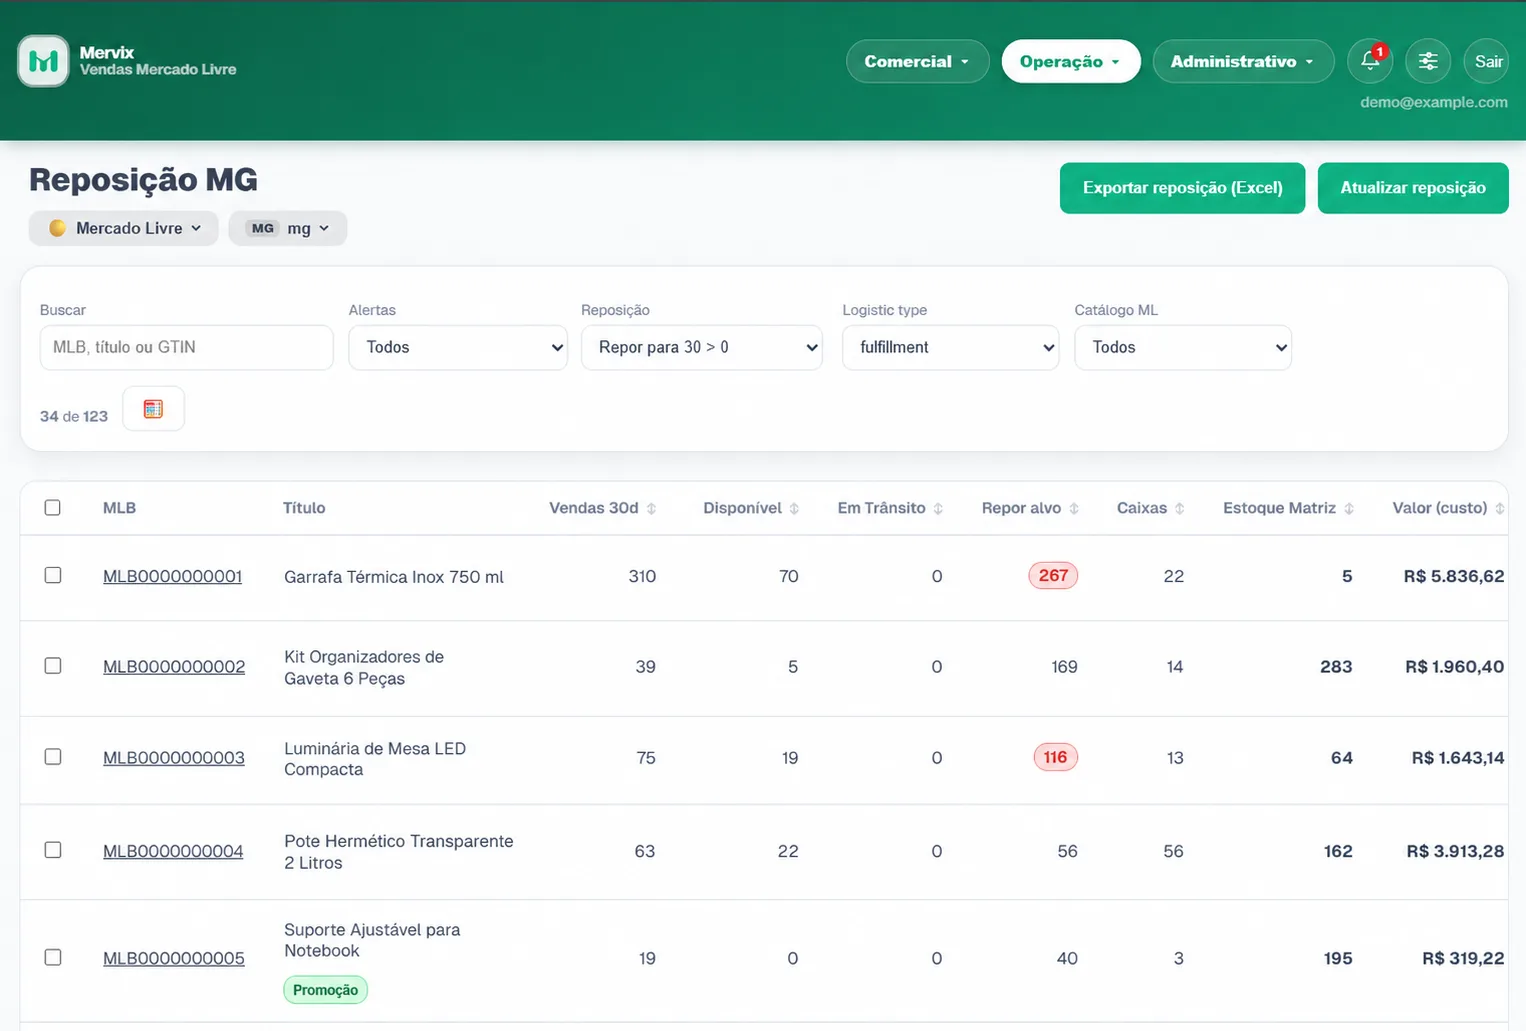Image resolution: width=1526 pixels, height=1031 pixels.
Task: Click the Sair logout button
Action: click(x=1488, y=61)
